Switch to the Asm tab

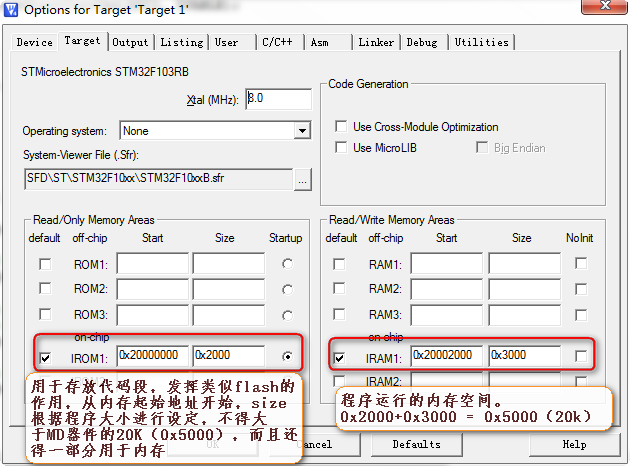click(x=328, y=42)
